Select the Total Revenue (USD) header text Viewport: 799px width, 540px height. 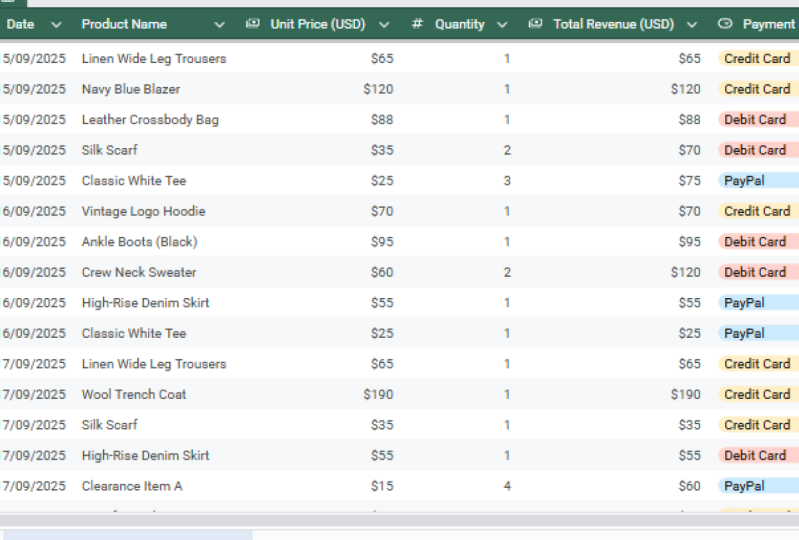pos(613,24)
